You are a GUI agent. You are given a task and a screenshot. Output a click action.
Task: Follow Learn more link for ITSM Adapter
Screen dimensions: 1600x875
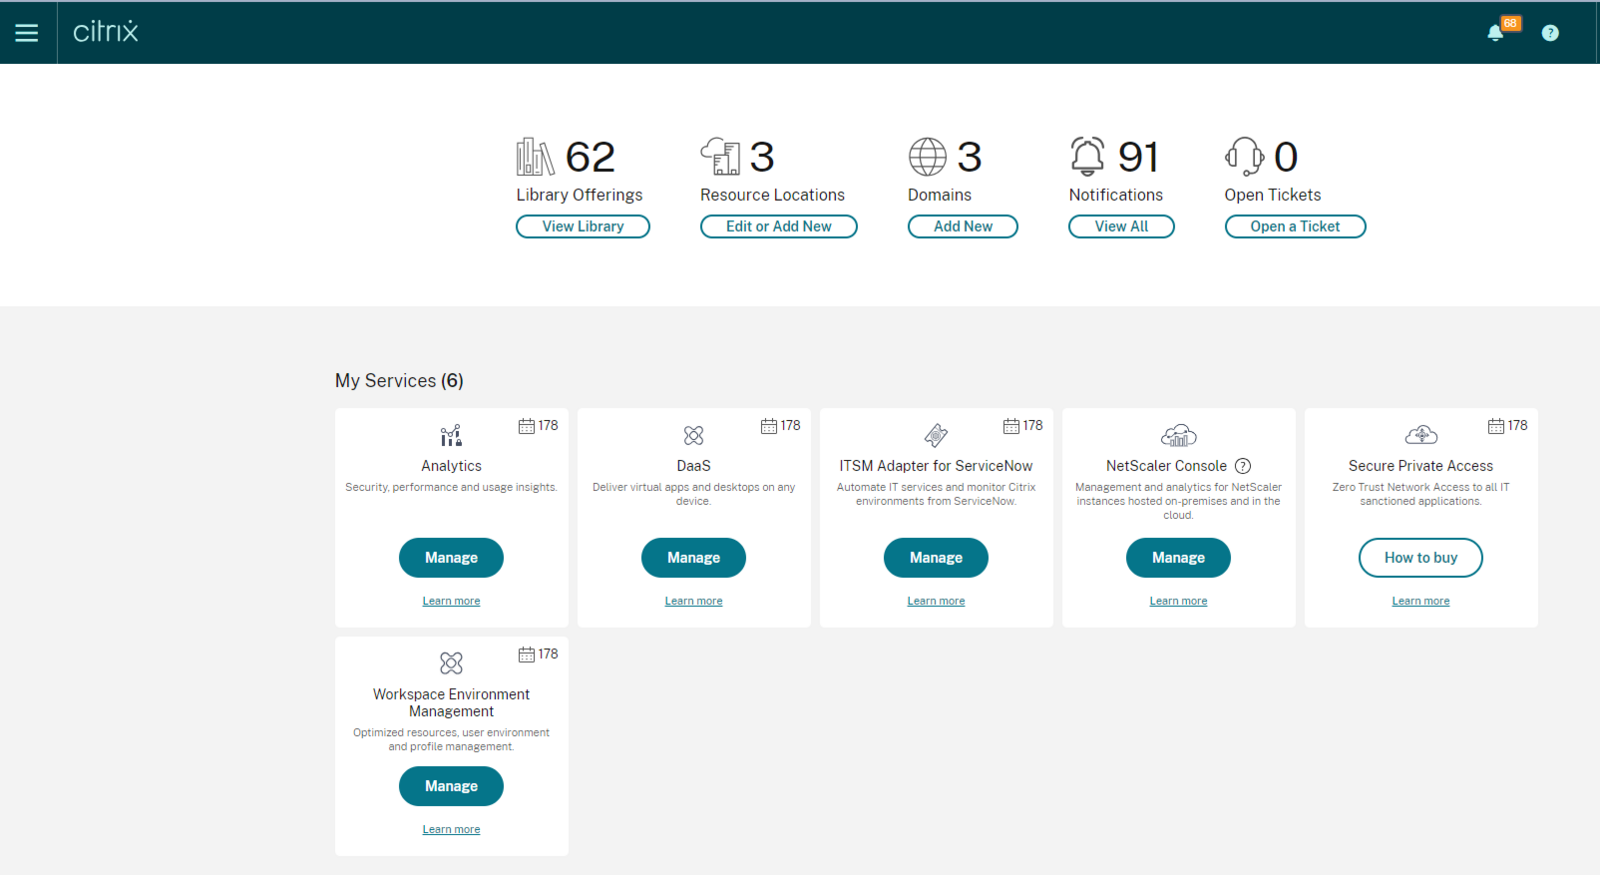(x=936, y=601)
